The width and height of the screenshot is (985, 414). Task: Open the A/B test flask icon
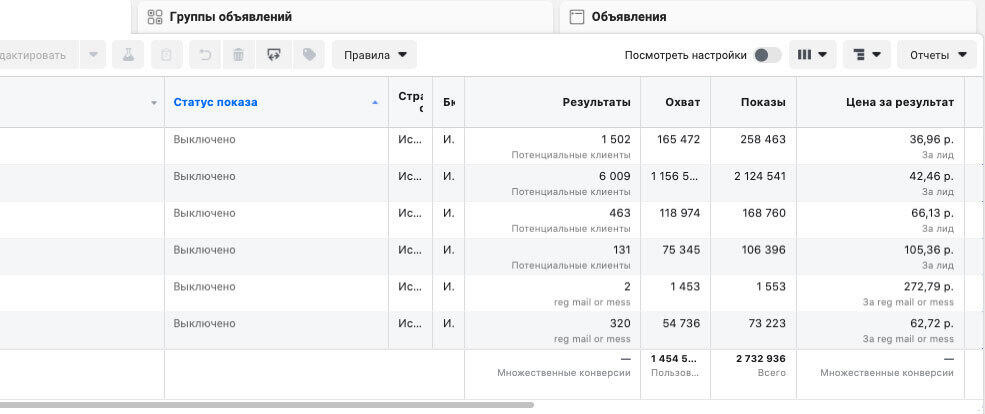pyautogui.click(x=128, y=55)
